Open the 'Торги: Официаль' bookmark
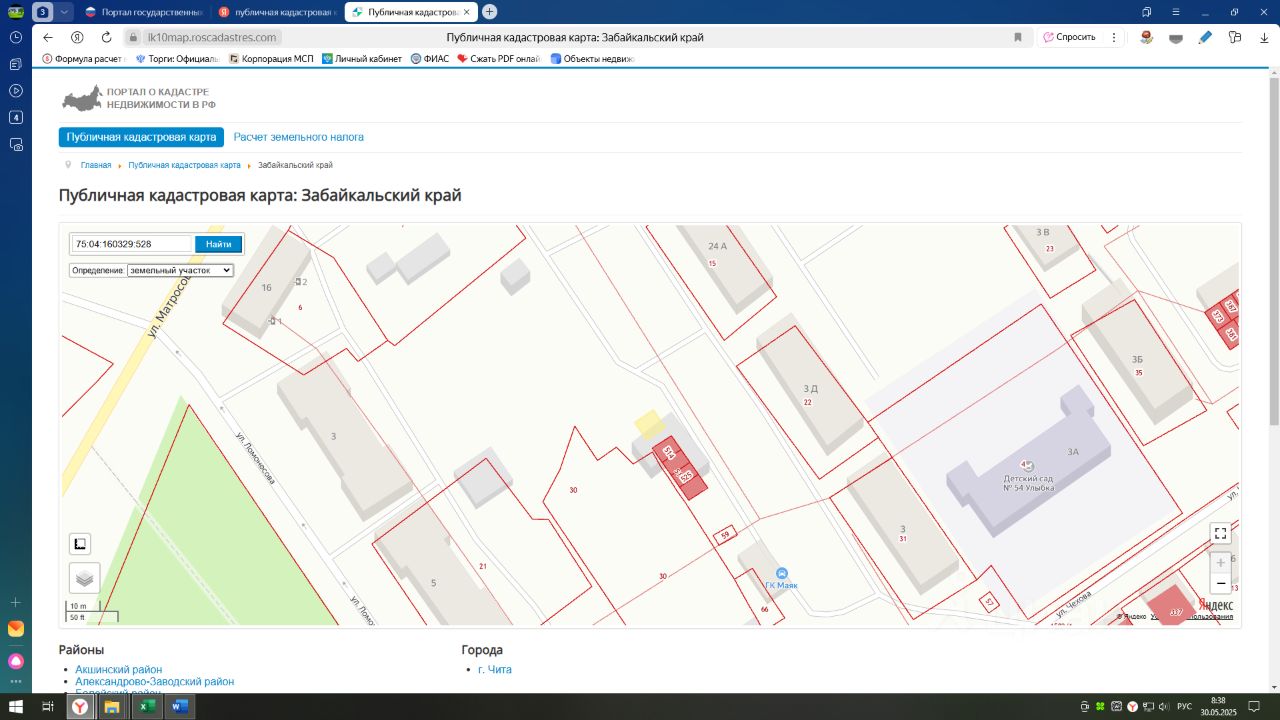1280x720 pixels. 177,59
